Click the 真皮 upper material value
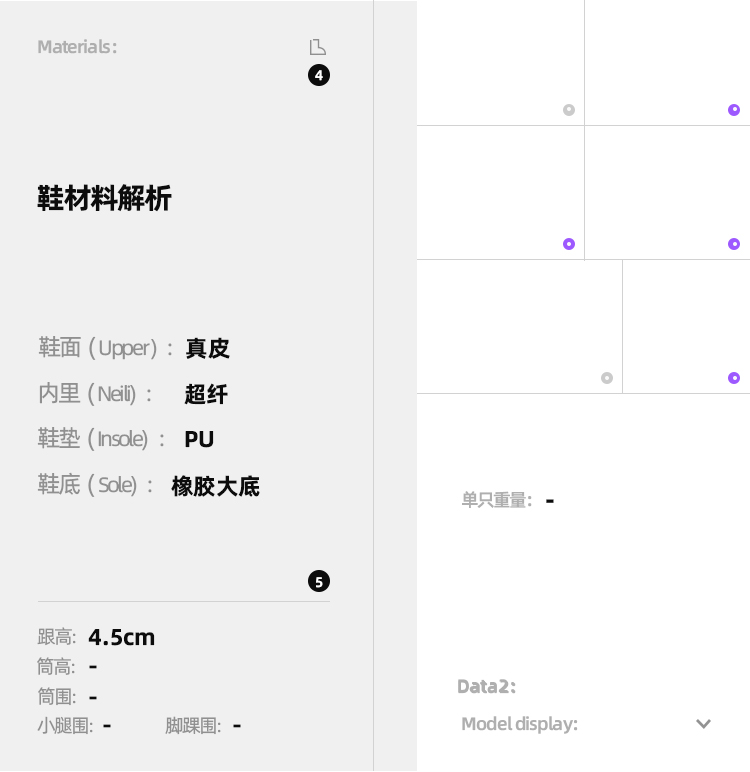Viewport: 750px width, 772px height. (x=207, y=349)
